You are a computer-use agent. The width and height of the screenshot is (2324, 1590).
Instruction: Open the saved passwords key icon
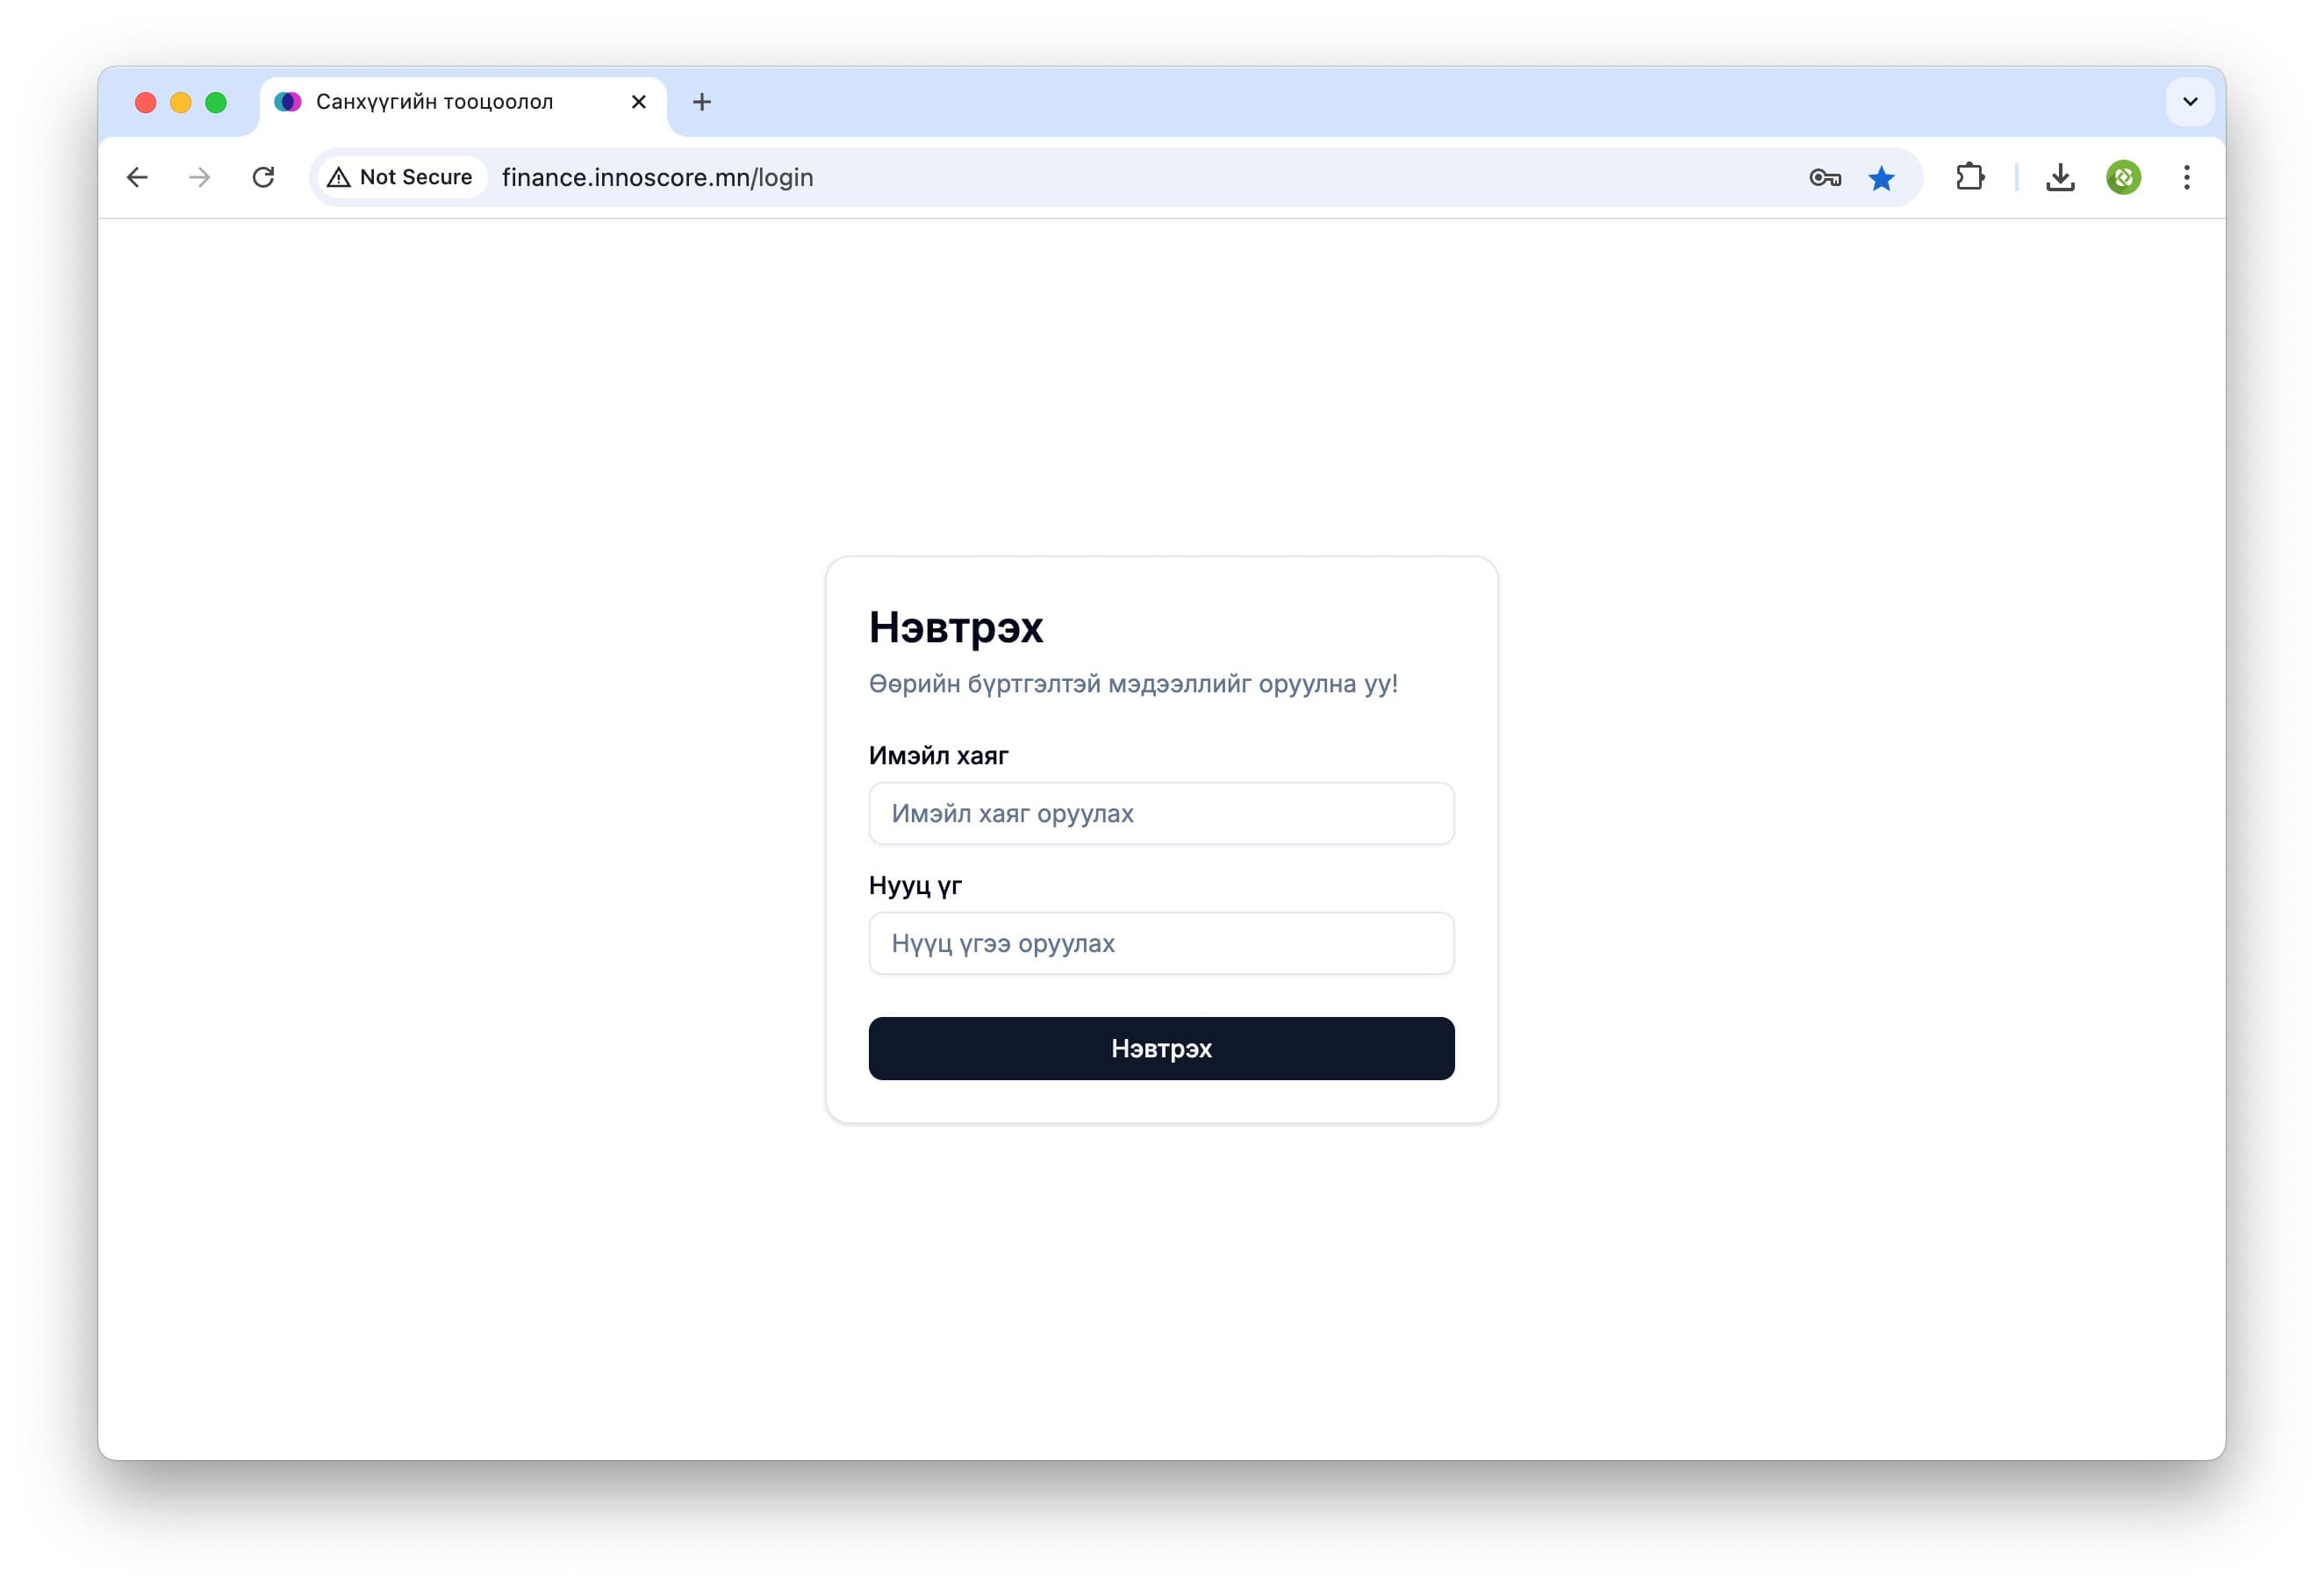click(1824, 178)
